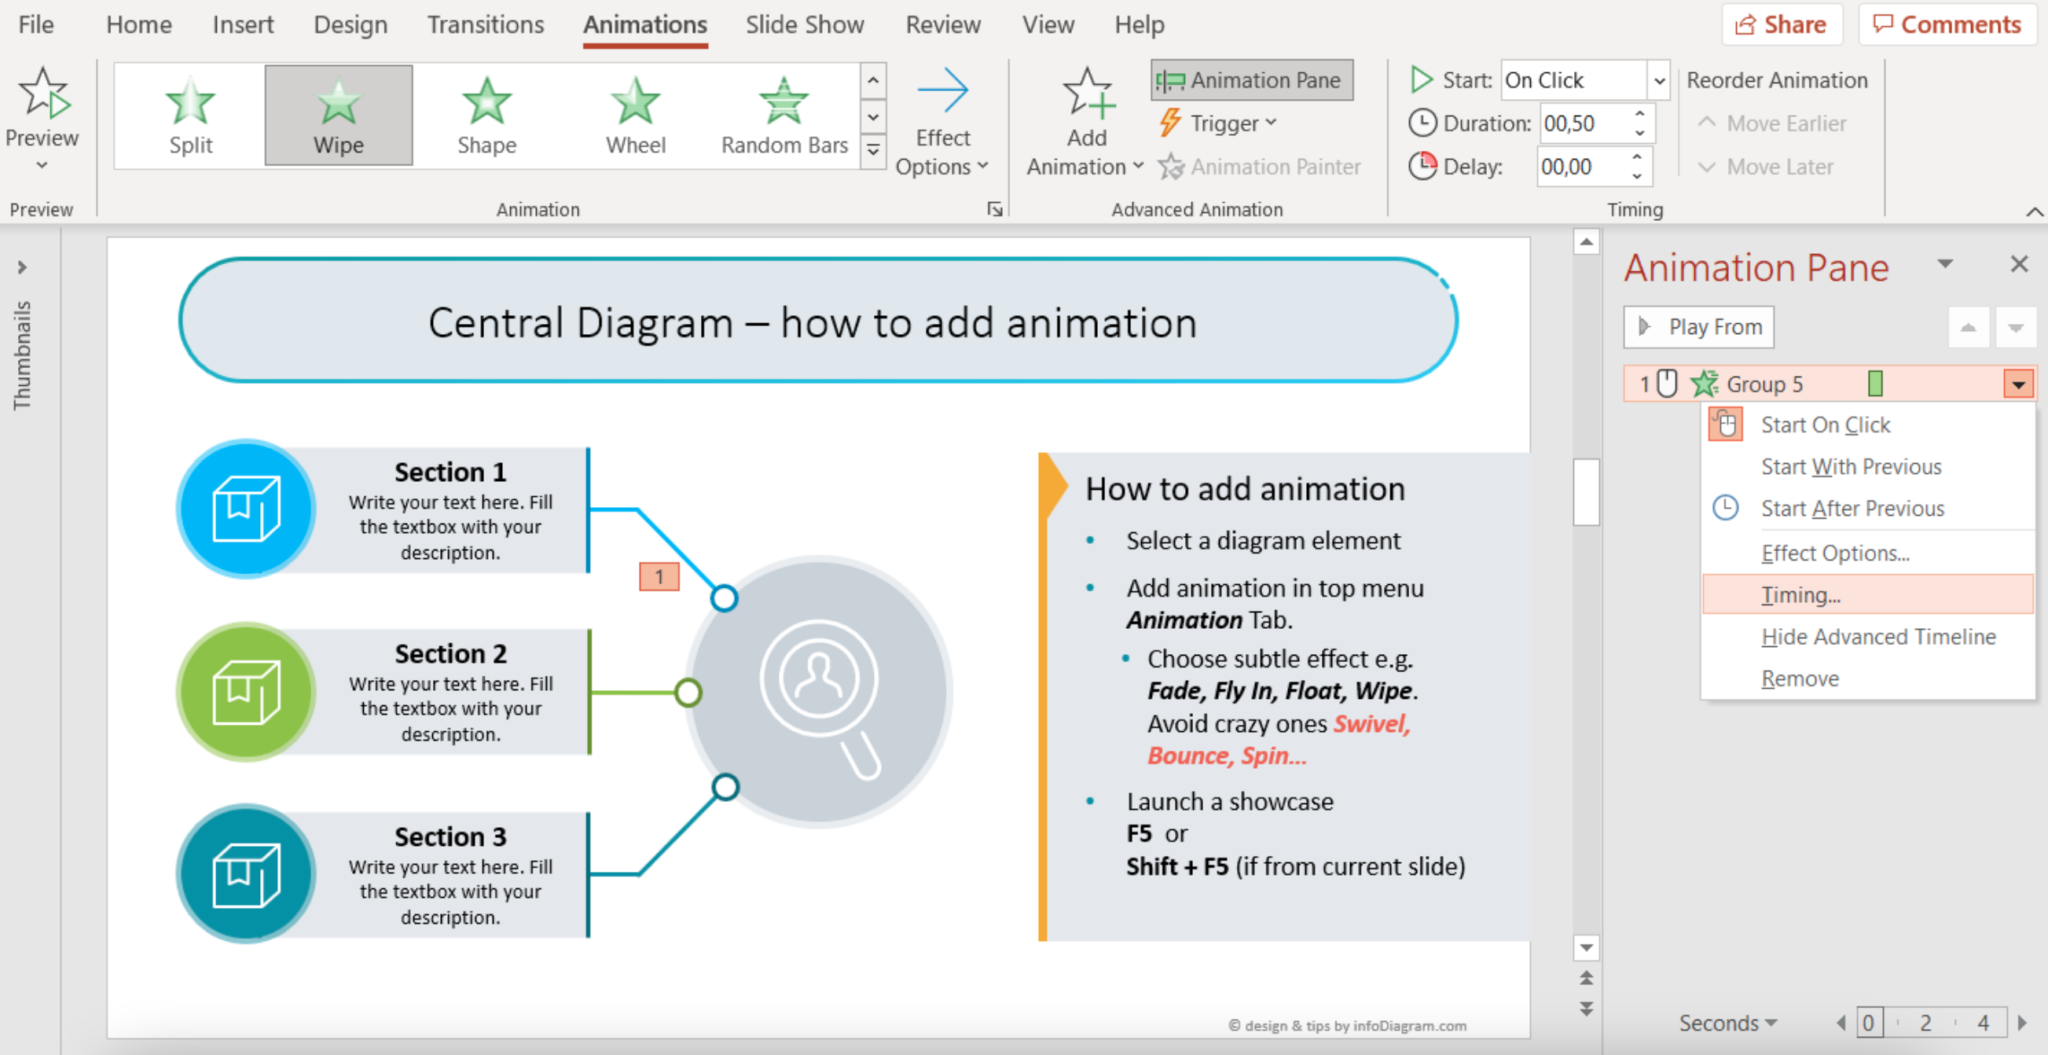Select the Split animation
The image size is (2048, 1055).
point(189,113)
